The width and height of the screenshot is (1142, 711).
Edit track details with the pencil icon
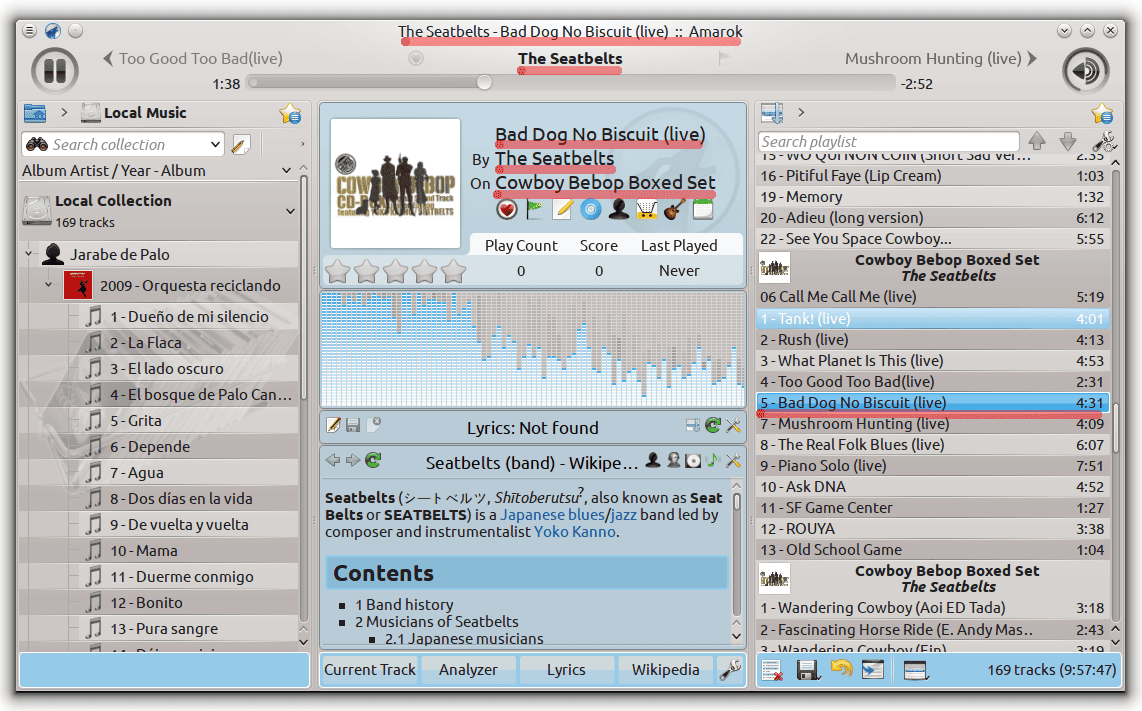pyautogui.click(x=562, y=210)
